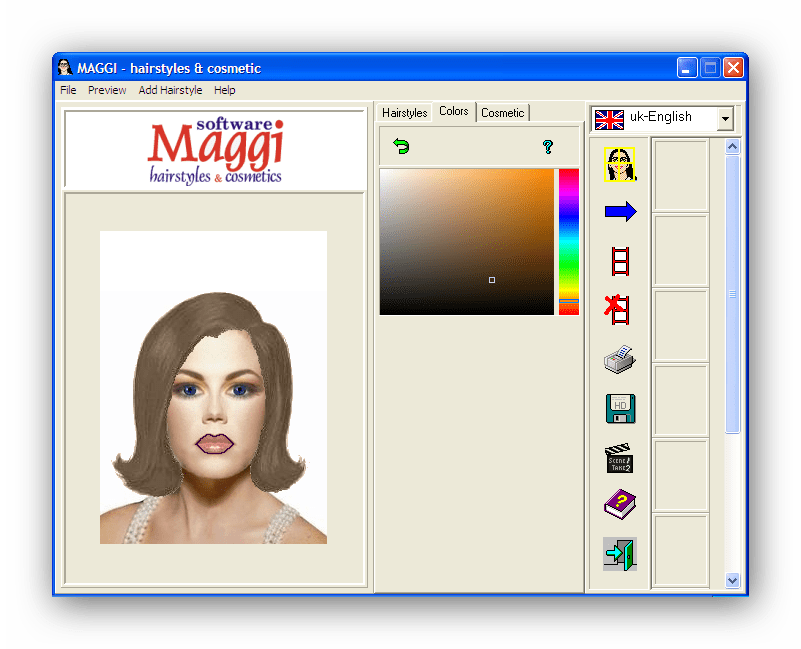Click the blue right arrow icon
The height and width of the screenshot is (649, 801).
[620, 212]
